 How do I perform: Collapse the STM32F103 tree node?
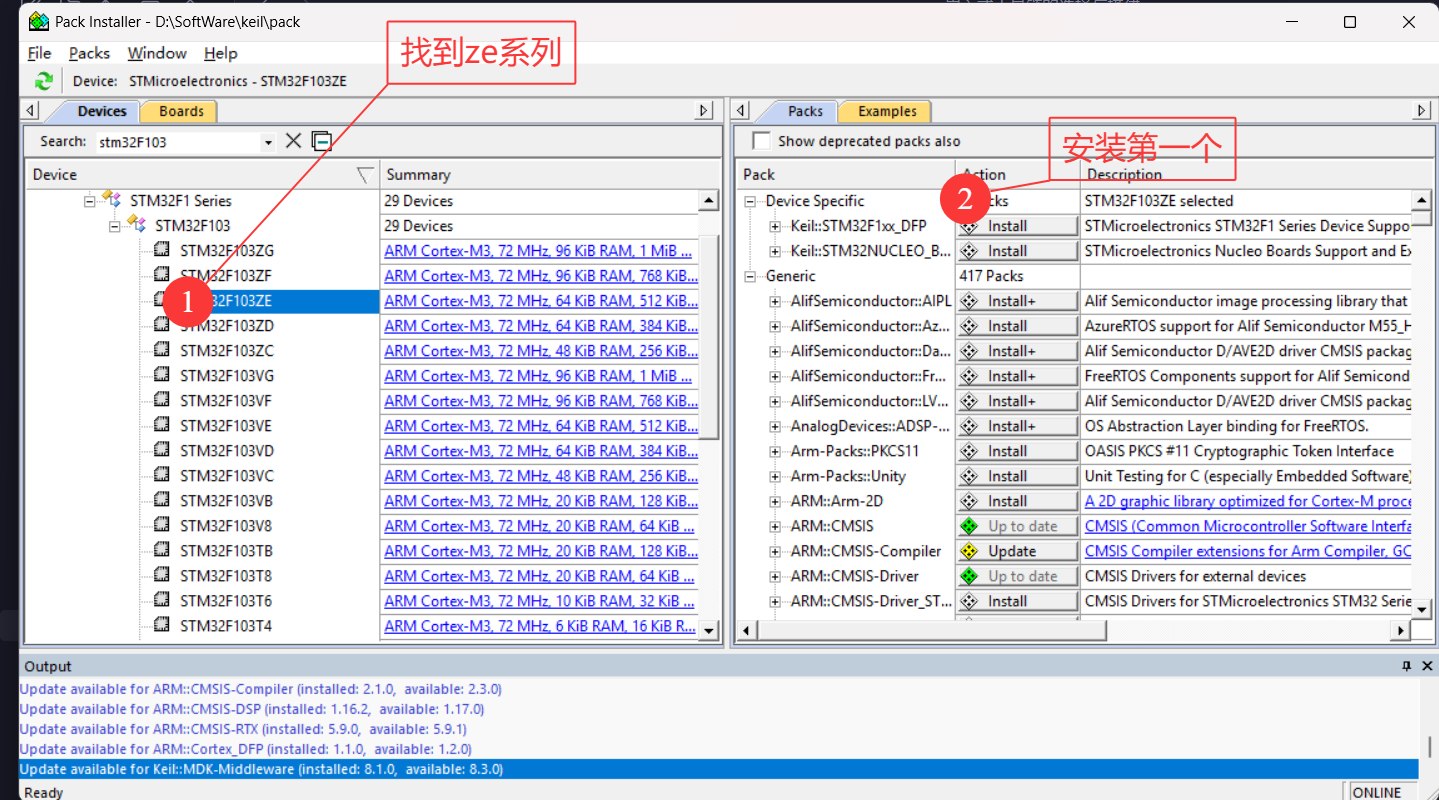[x=114, y=225]
